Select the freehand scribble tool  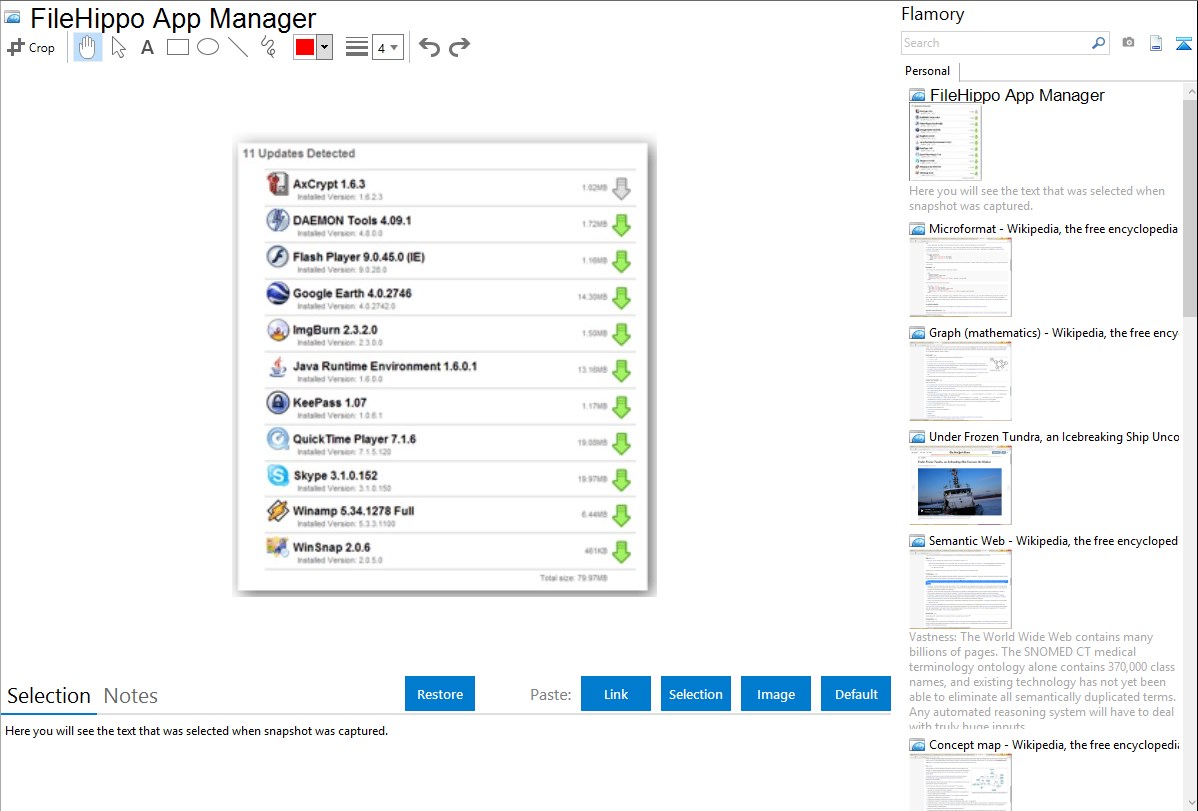[268, 47]
